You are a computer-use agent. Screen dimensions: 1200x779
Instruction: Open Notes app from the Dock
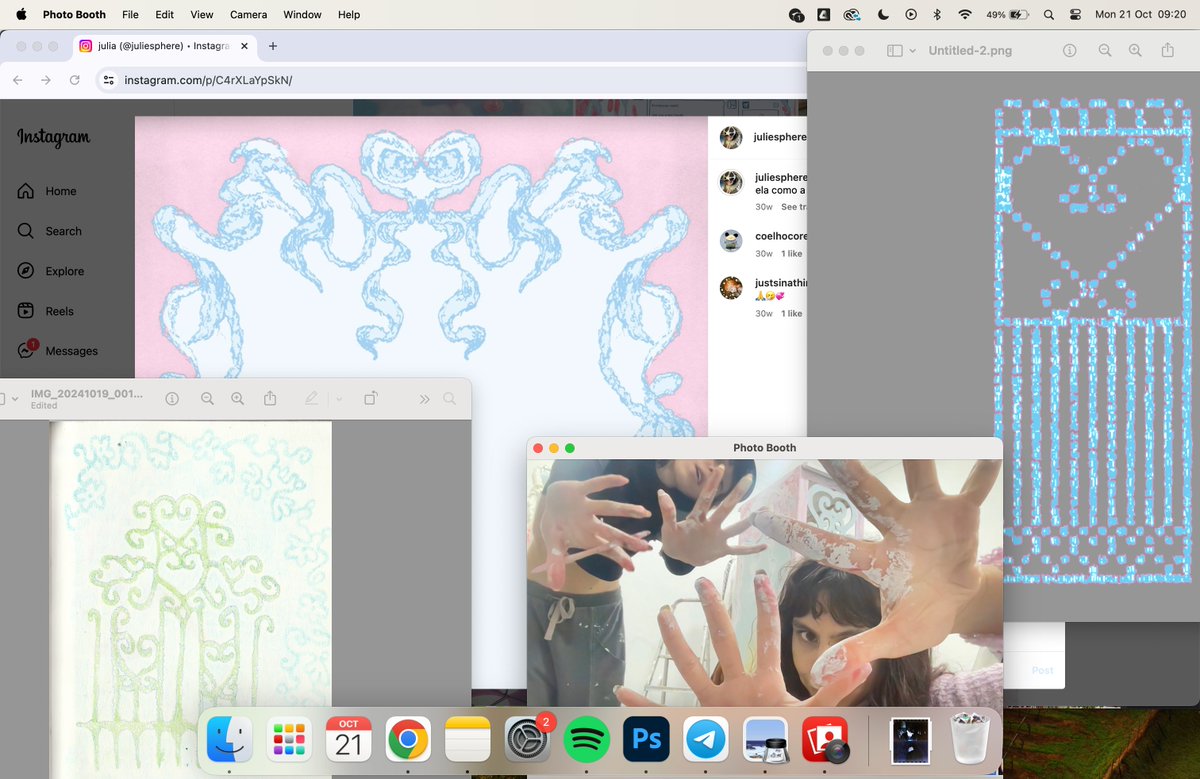point(468,740)
